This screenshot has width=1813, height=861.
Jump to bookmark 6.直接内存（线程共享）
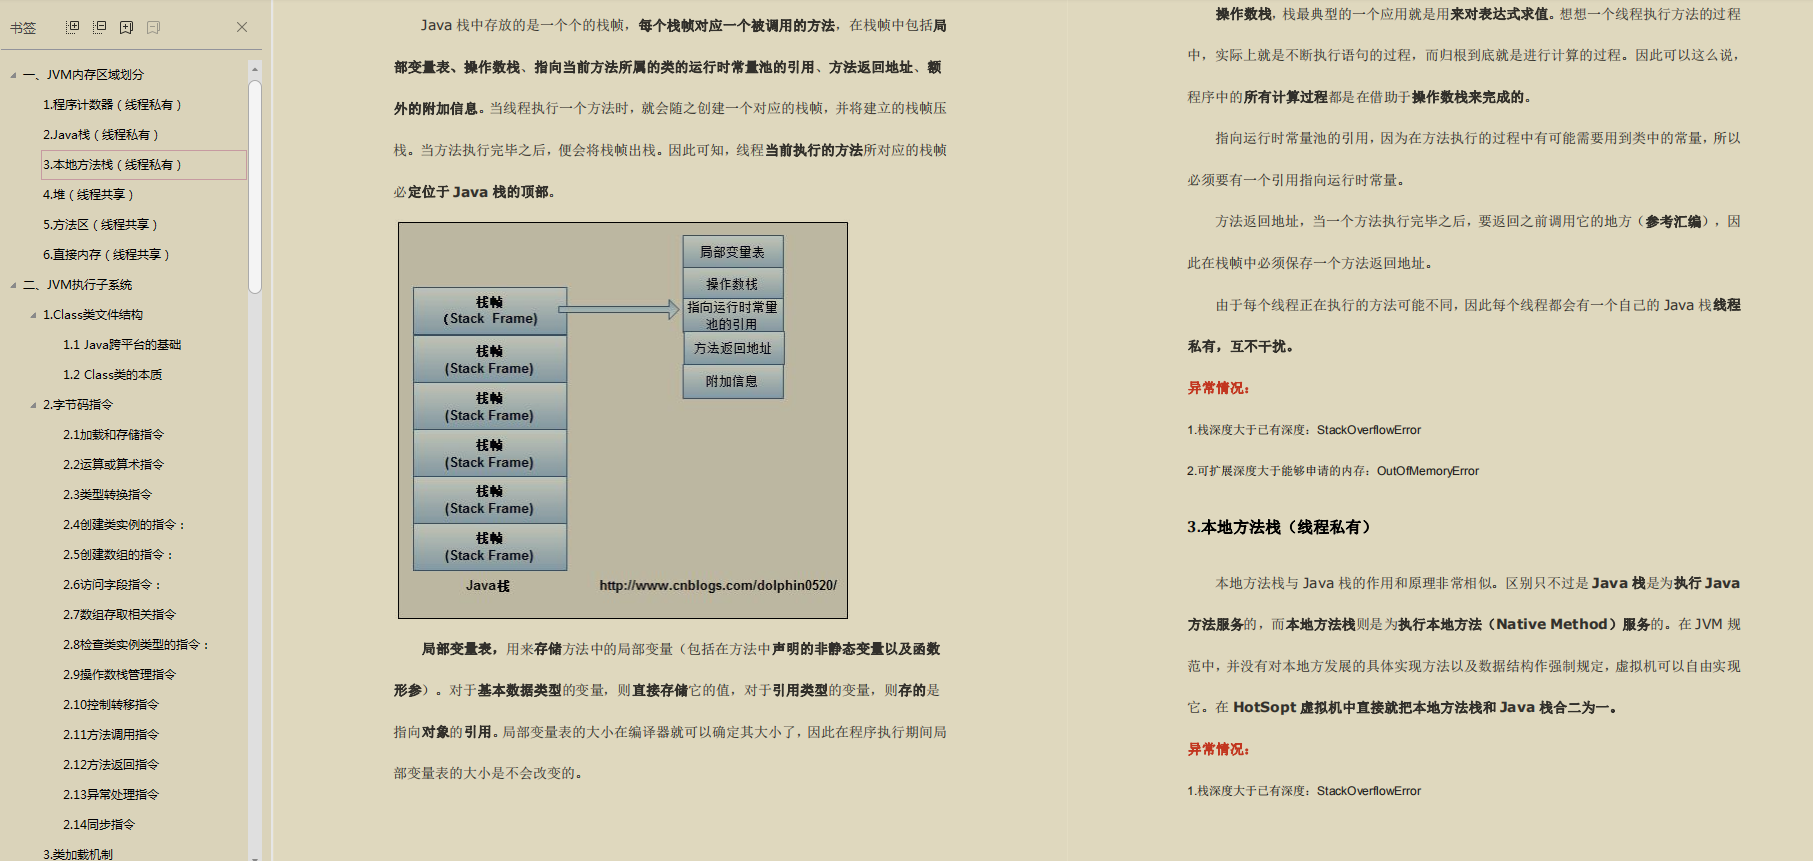[x=106, y=255]
